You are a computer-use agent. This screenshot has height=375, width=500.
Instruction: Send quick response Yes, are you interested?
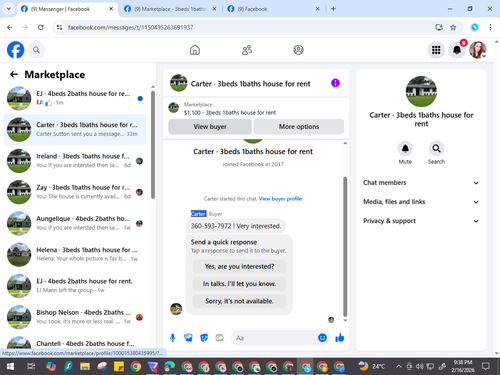[x=239, y=266]
